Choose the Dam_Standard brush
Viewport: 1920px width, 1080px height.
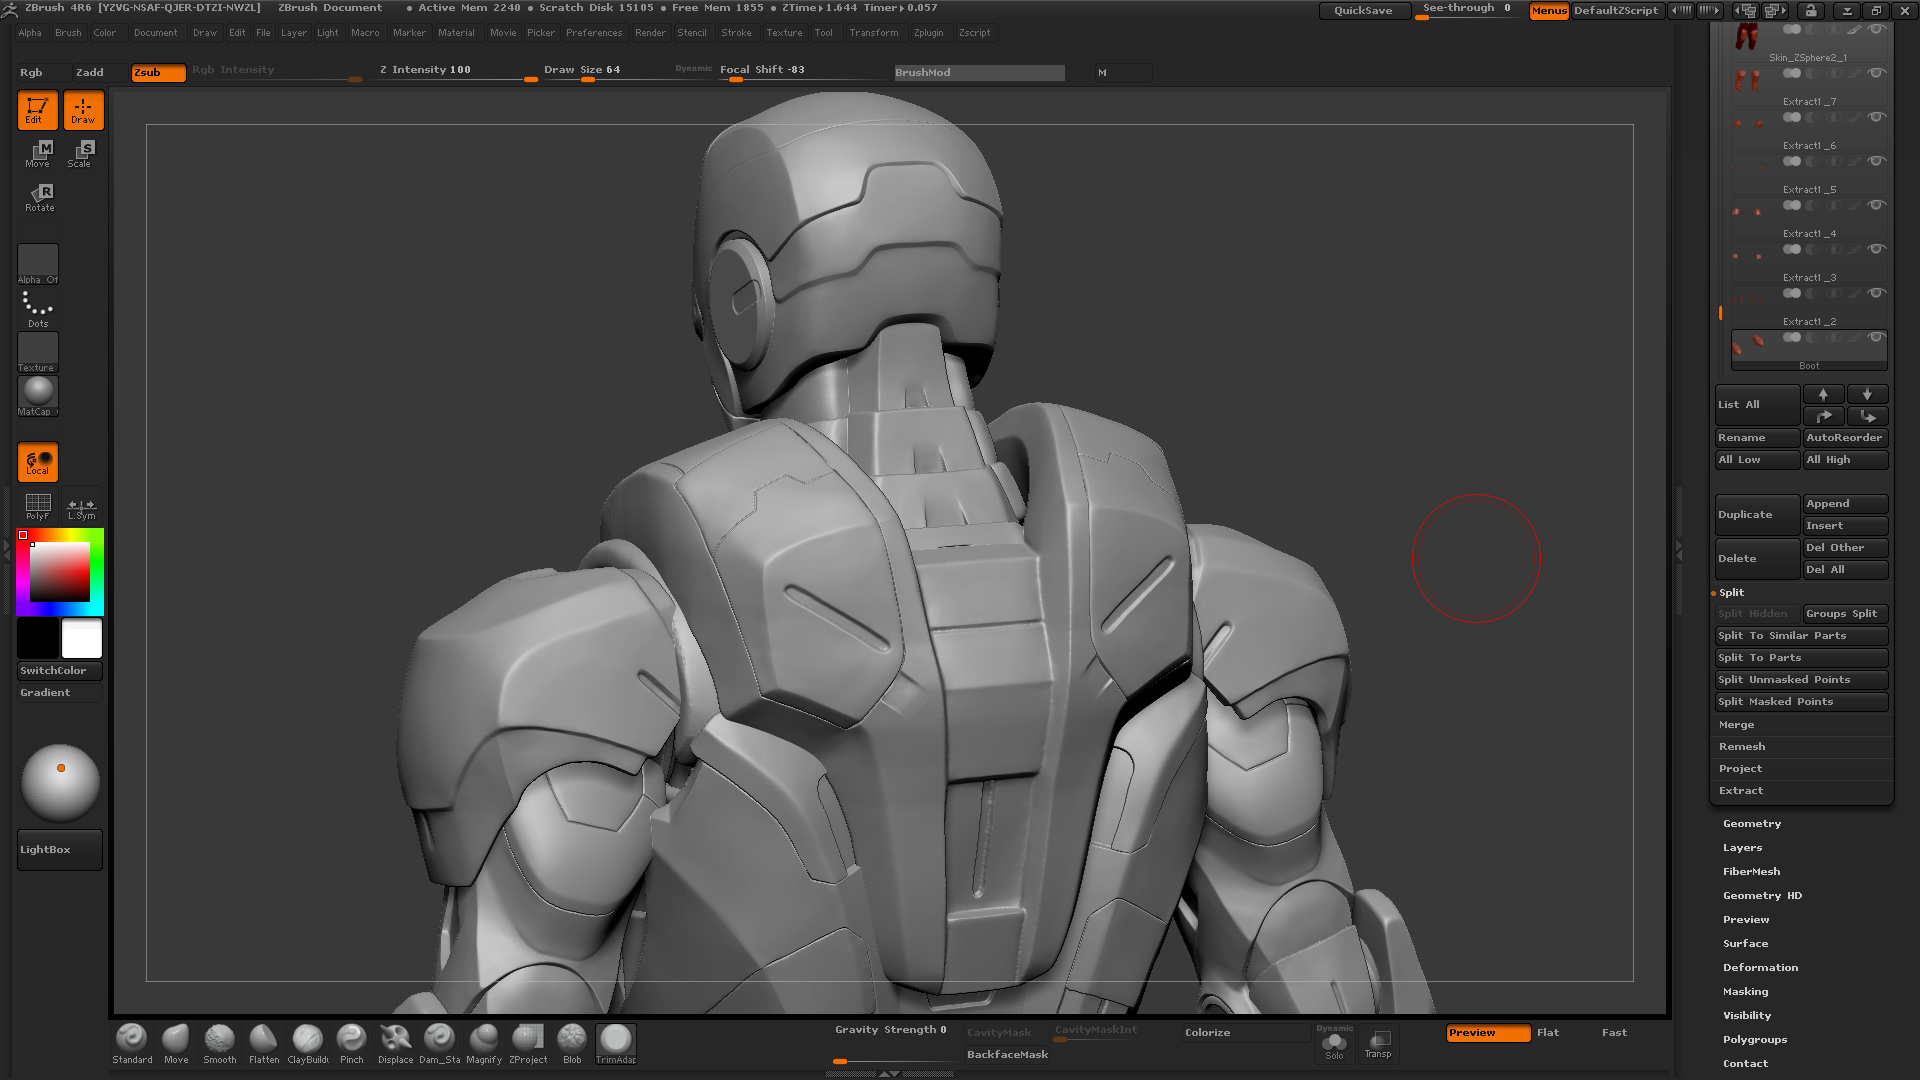click(x=440, y=1044)
